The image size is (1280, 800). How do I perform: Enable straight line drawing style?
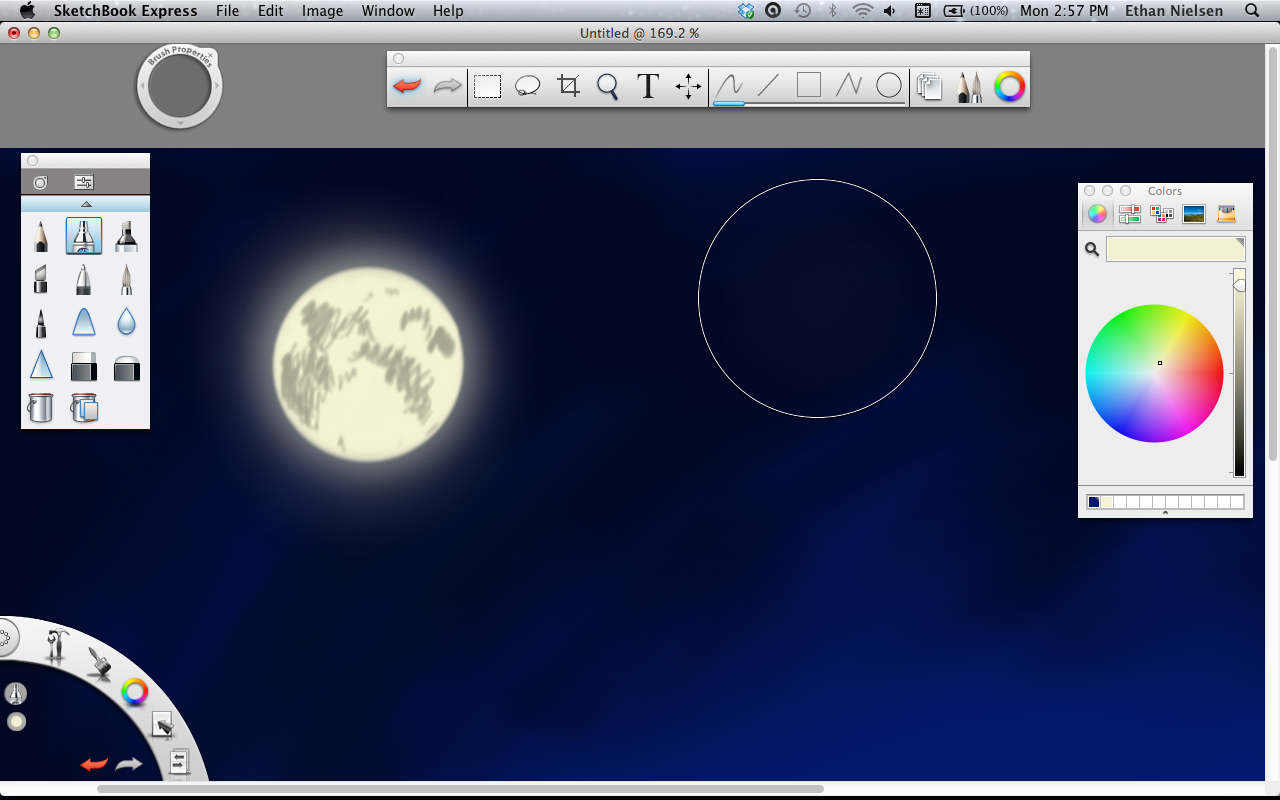768,86
